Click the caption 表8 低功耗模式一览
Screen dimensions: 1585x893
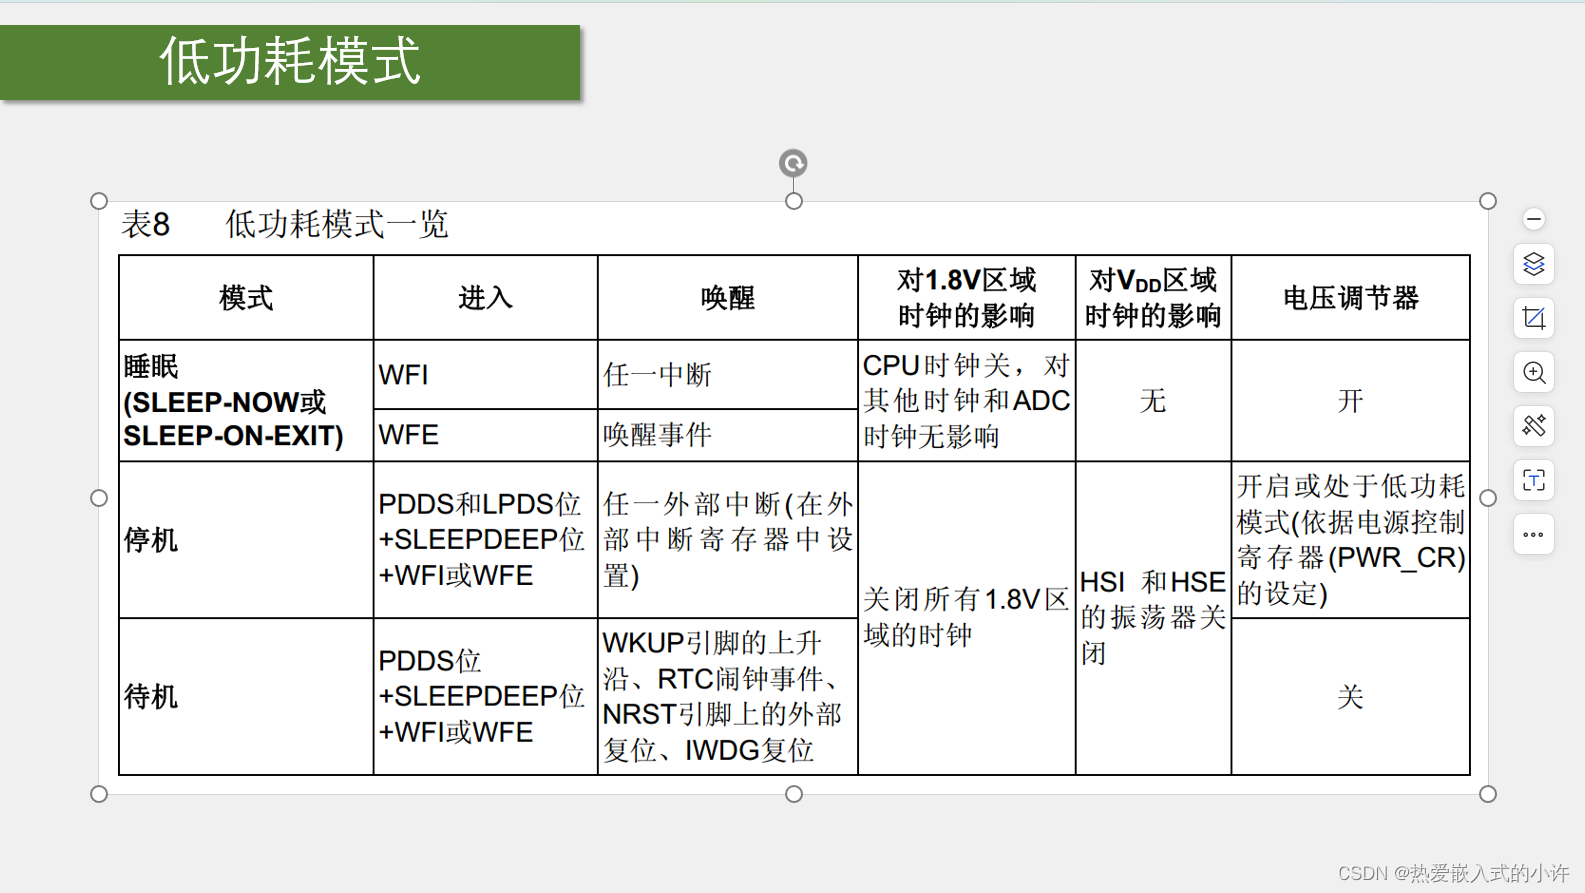click(x=285, y=224)
